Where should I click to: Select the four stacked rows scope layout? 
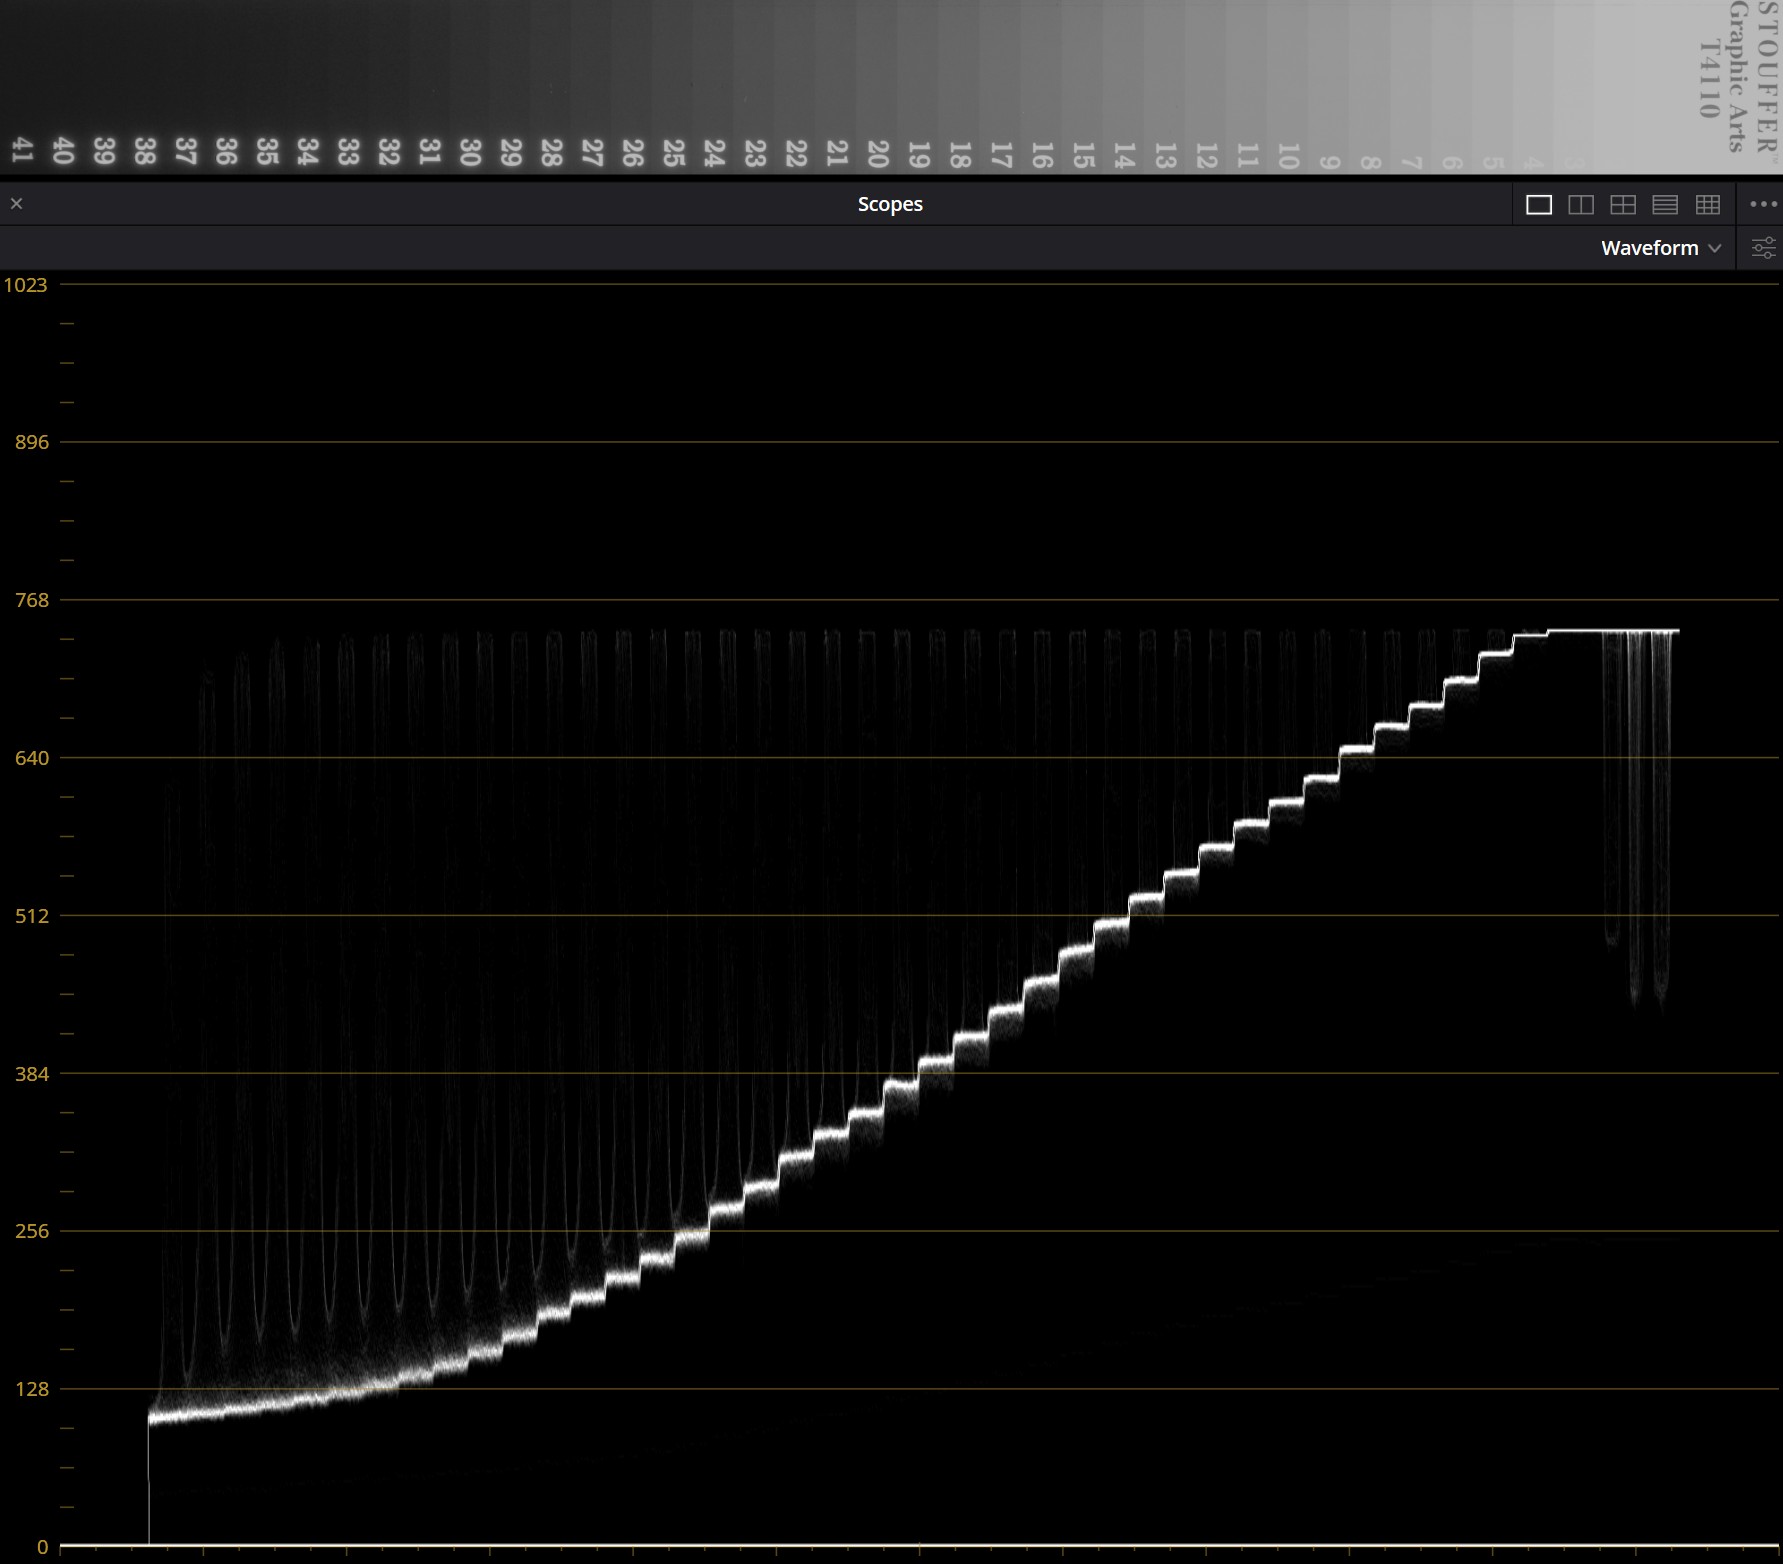click(1665, 205)
